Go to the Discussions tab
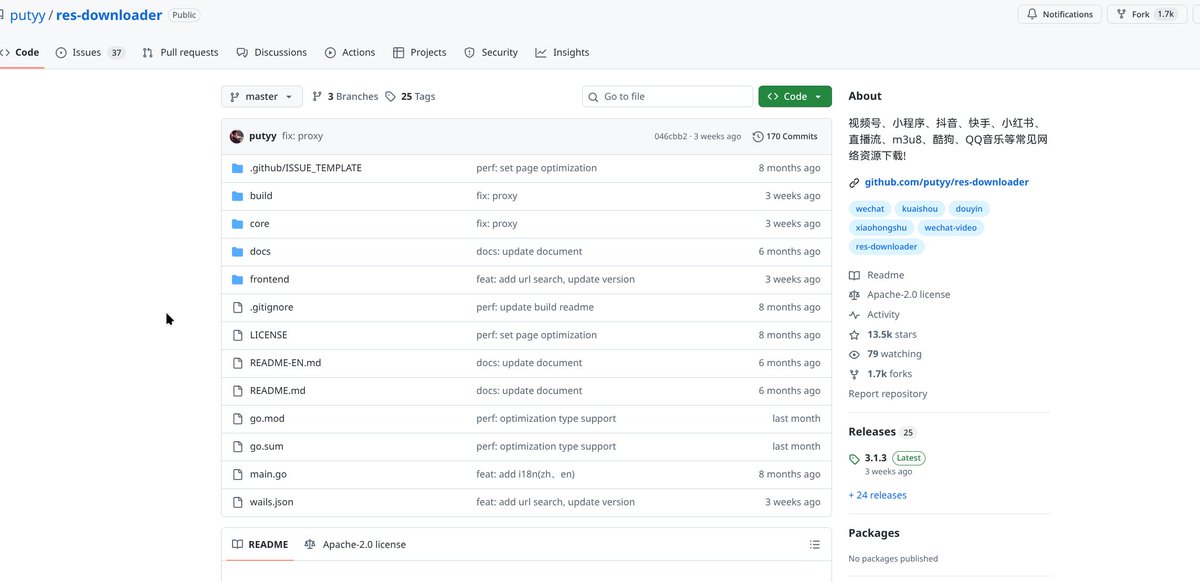Screen dimensions: 1200x582 tap(272, 52)
